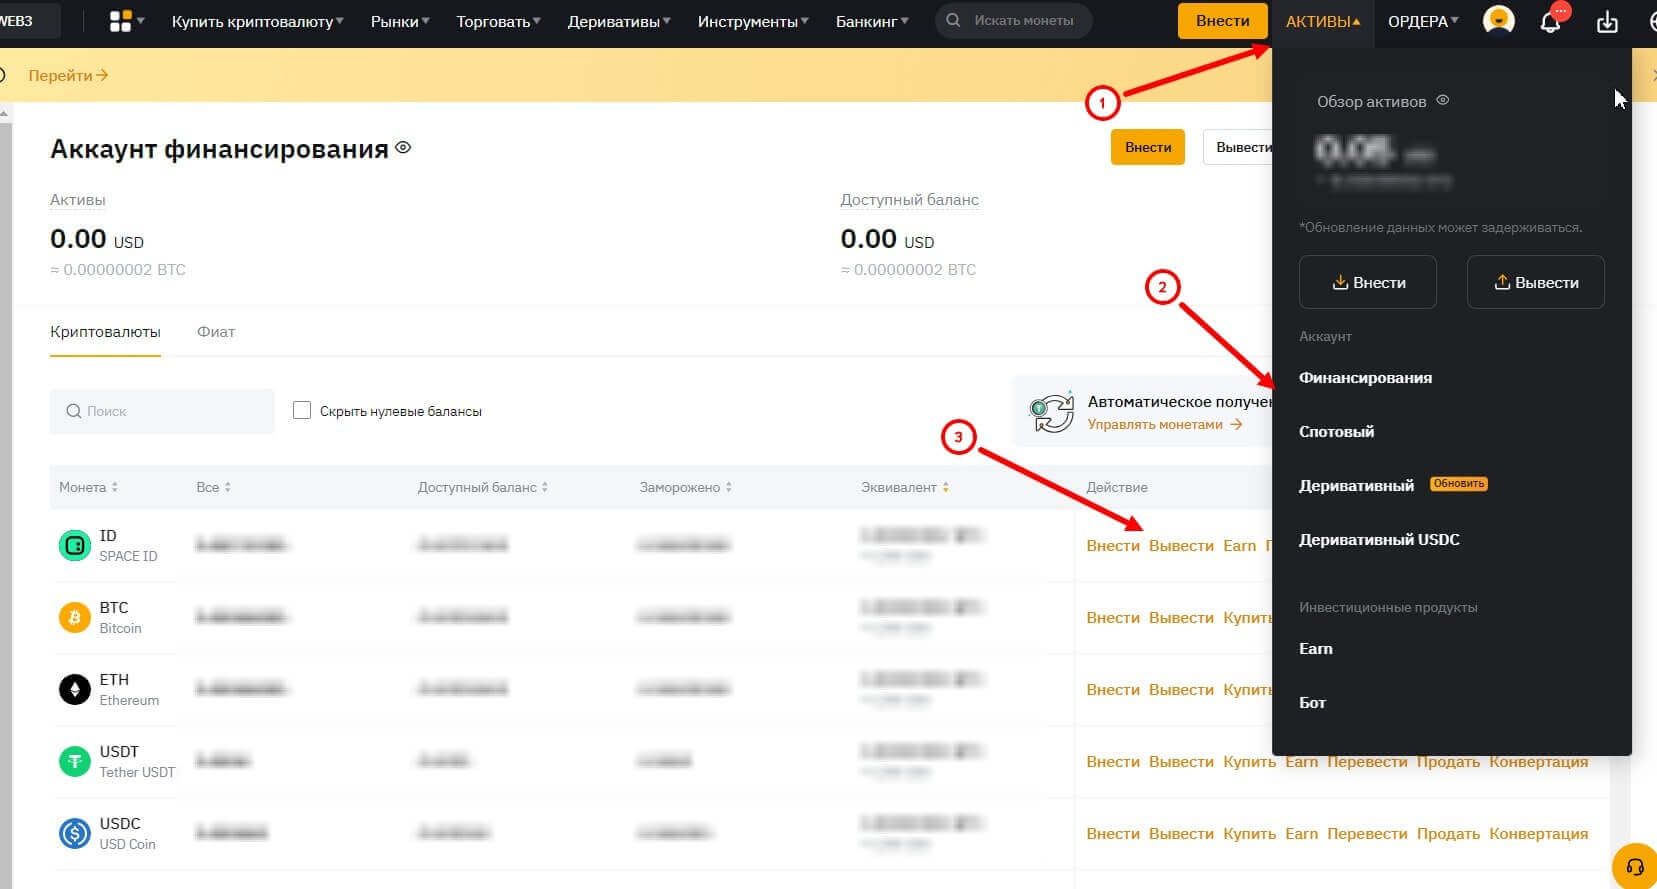Click the coin search field in header
Image resolution: width=1657 pixels, height=889 pixels.
pyautogui.click(x=1022, y=21)
